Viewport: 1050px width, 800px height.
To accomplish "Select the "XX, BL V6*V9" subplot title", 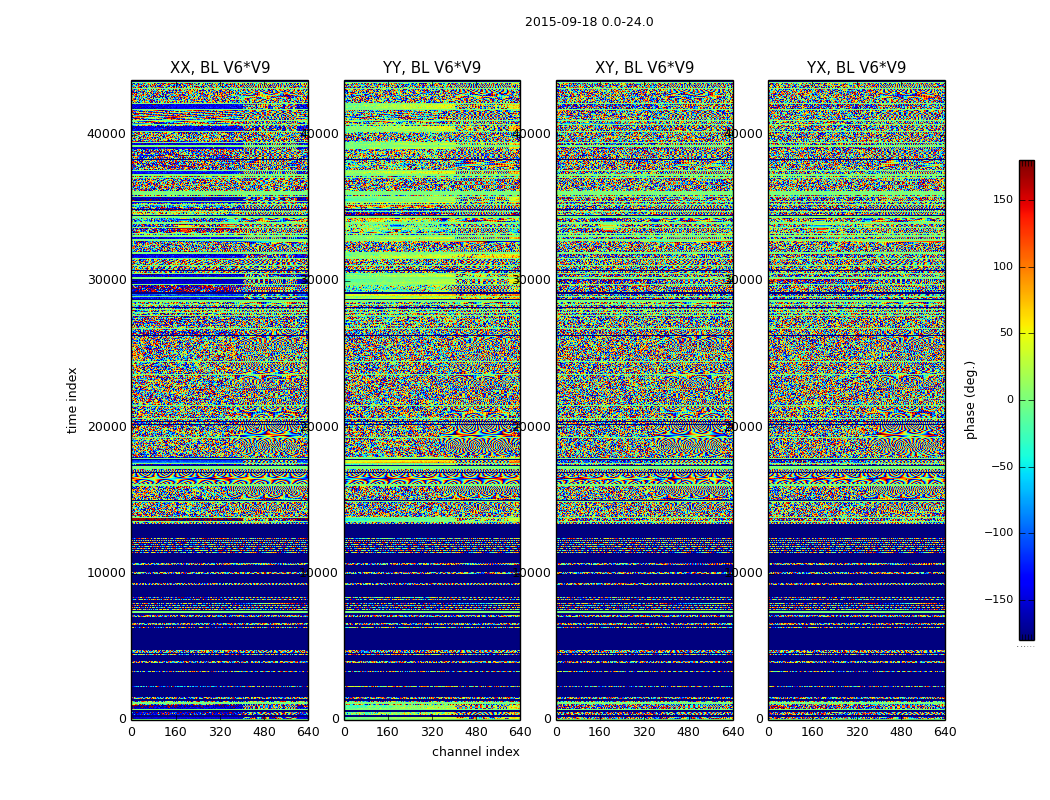I will [220, 68].
